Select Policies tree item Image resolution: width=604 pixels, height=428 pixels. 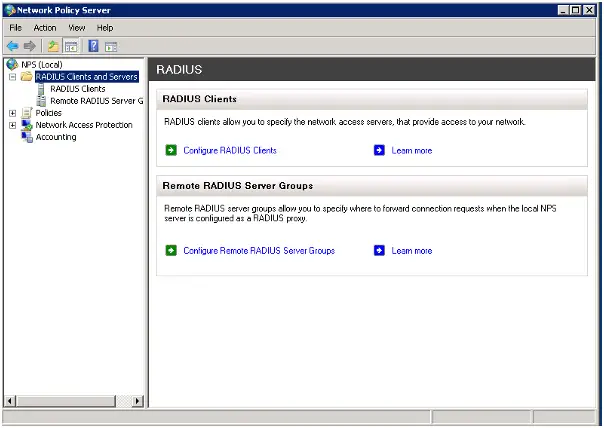pos(49,113)
